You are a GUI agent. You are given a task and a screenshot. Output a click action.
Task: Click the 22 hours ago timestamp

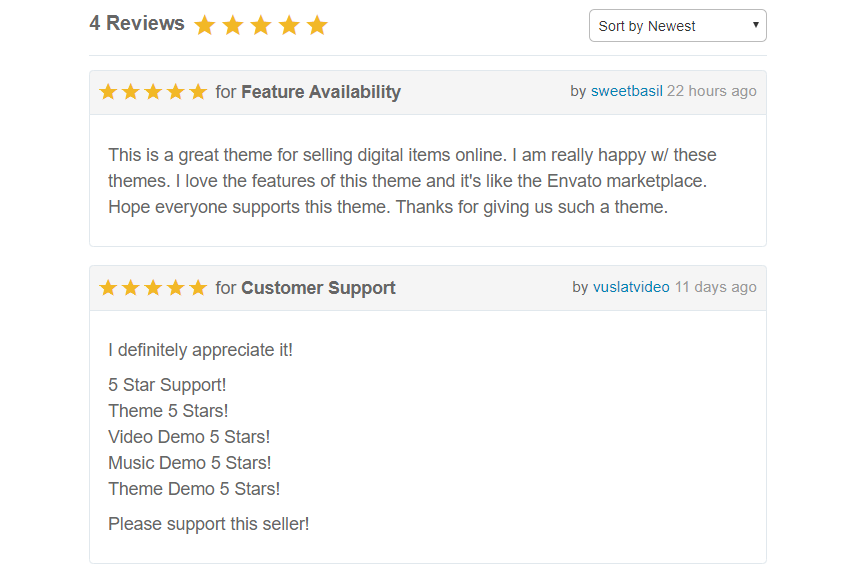coord(712,91)
